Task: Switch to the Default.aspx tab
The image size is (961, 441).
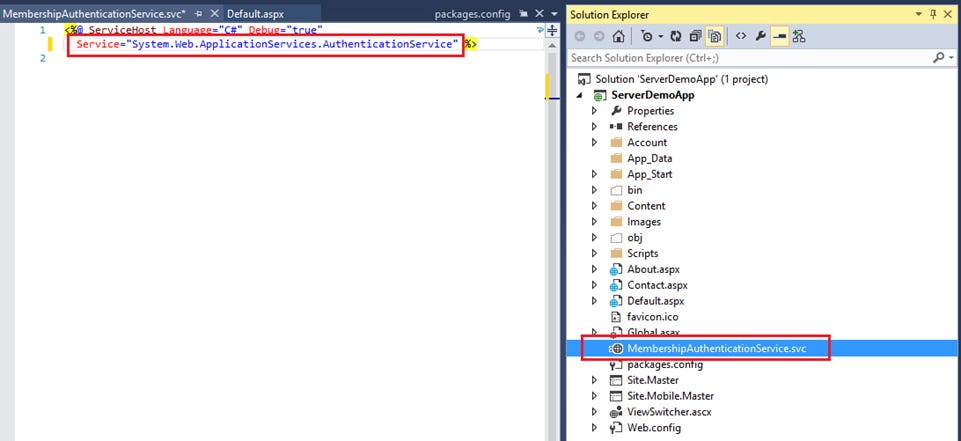Action: 255,14
